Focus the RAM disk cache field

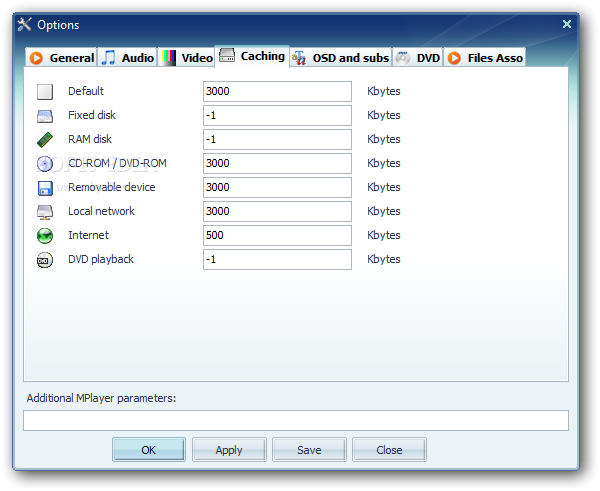click(277, 140)
